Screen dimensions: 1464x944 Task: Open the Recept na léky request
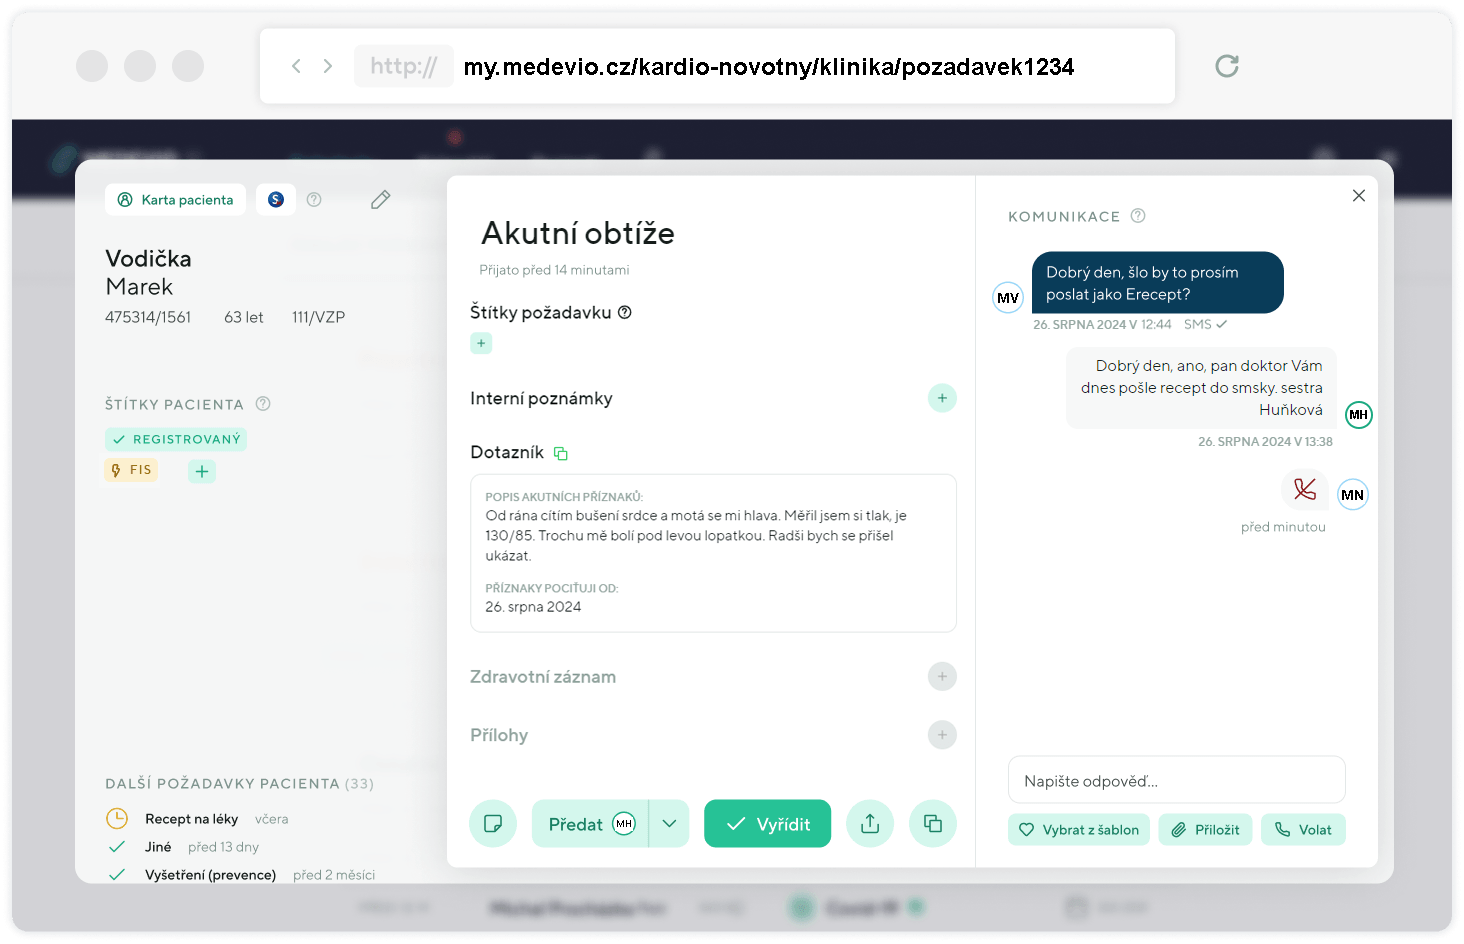pyautogui.click(x=191, y=819)
